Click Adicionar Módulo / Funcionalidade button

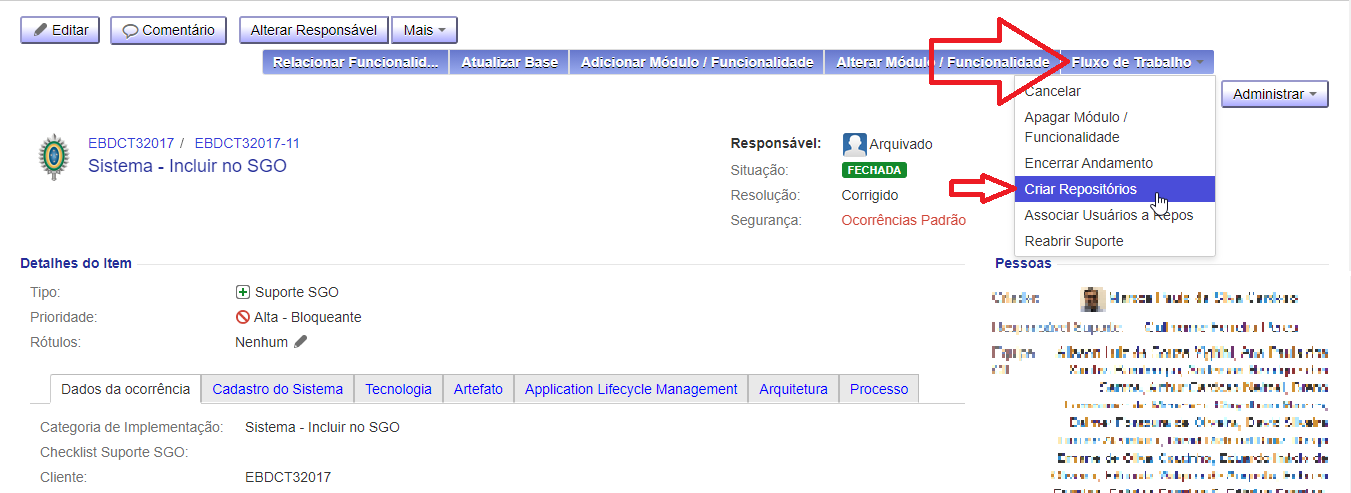coord(696,62)
